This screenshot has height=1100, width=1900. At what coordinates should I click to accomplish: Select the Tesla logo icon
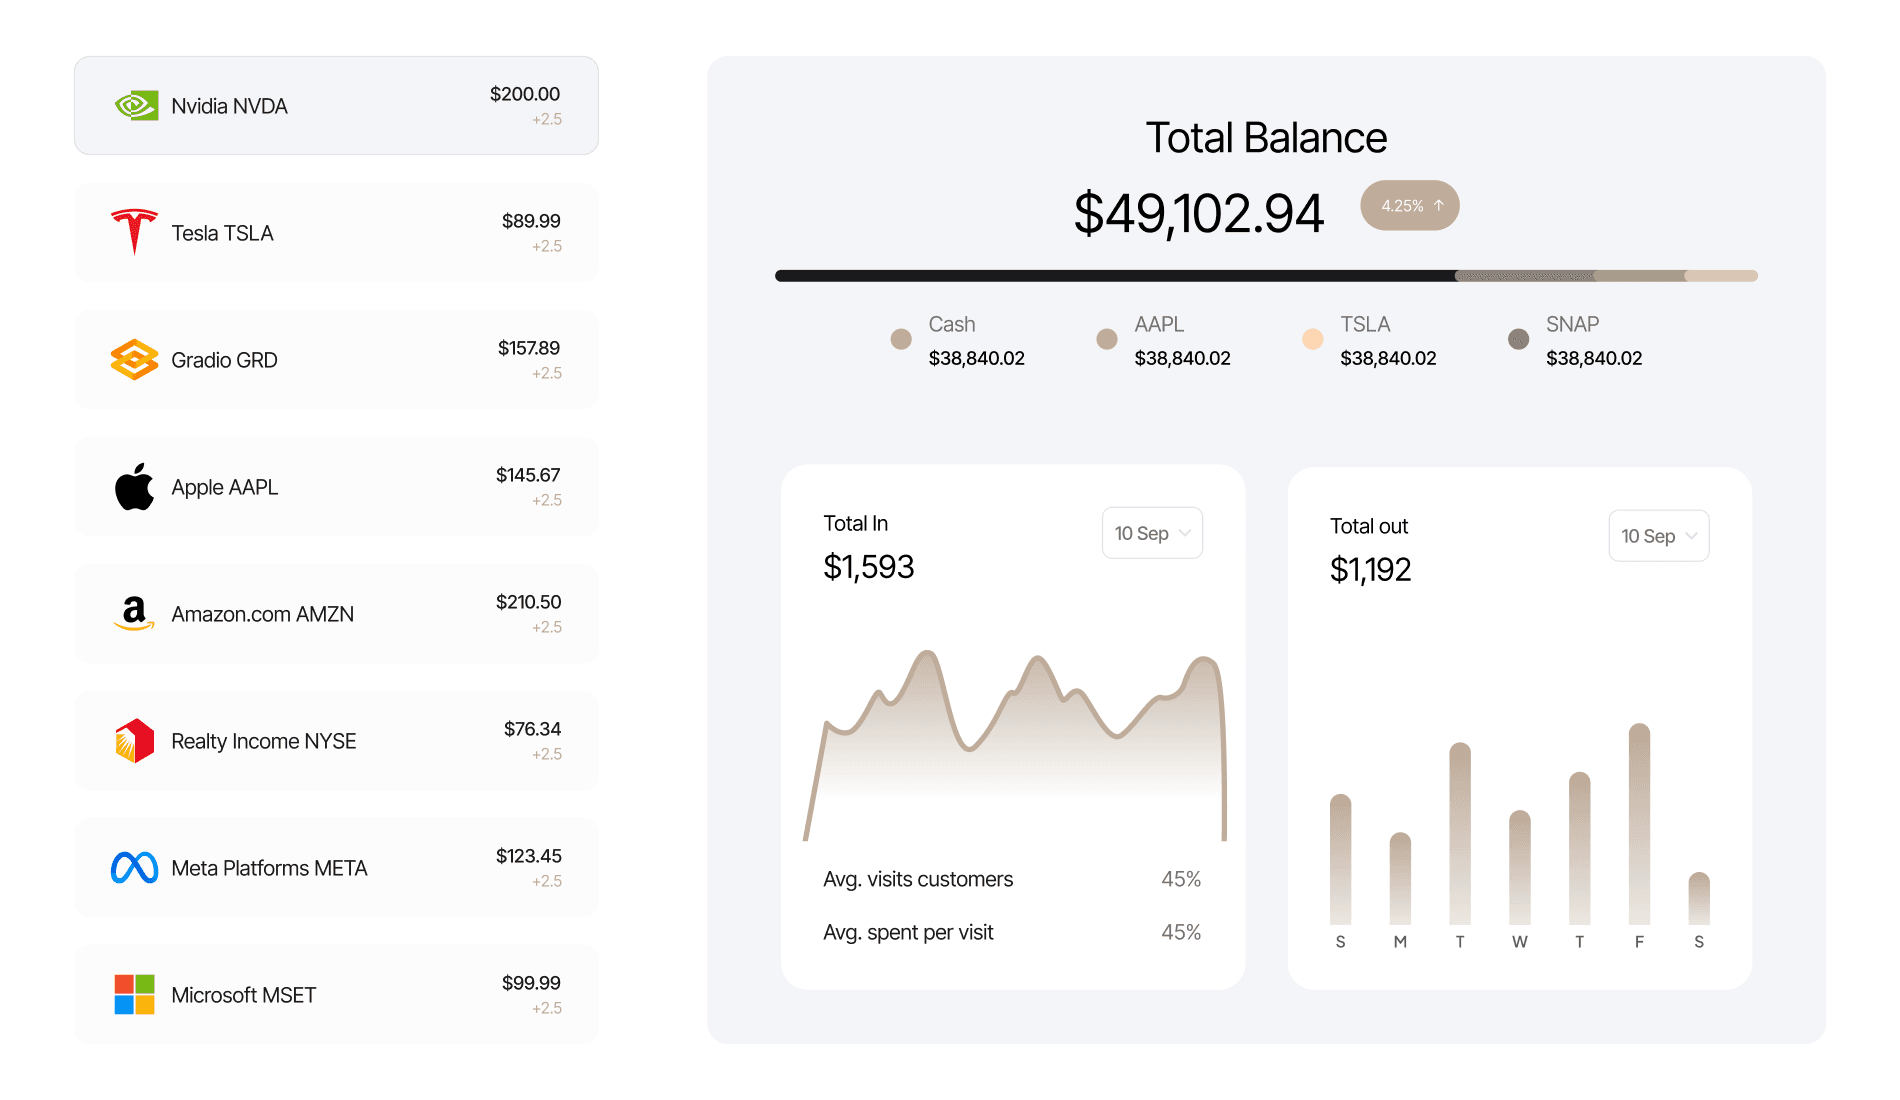coord(135,232)
